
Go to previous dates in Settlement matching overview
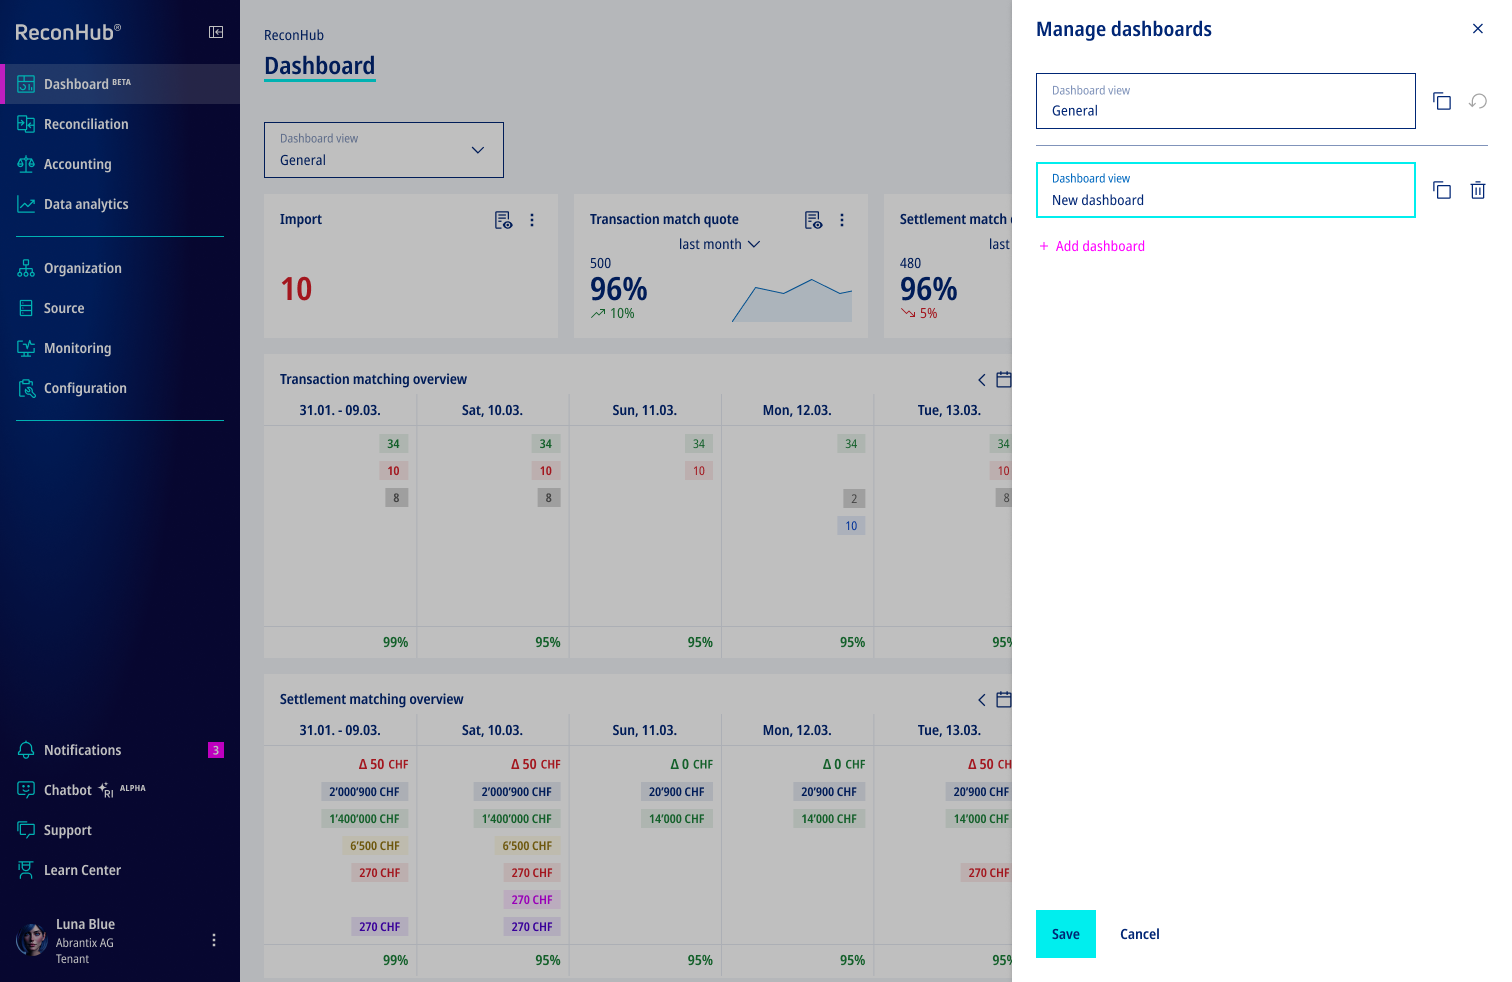[x=981, y=700]
